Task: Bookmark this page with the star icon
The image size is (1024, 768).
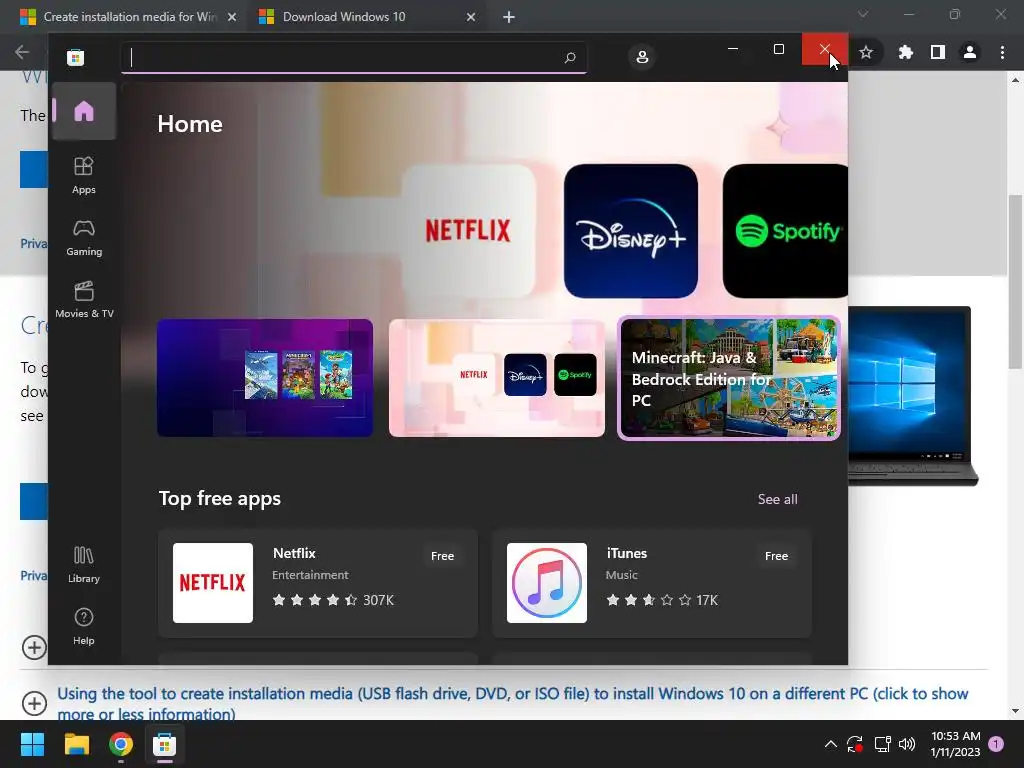Action: point(866,52)
